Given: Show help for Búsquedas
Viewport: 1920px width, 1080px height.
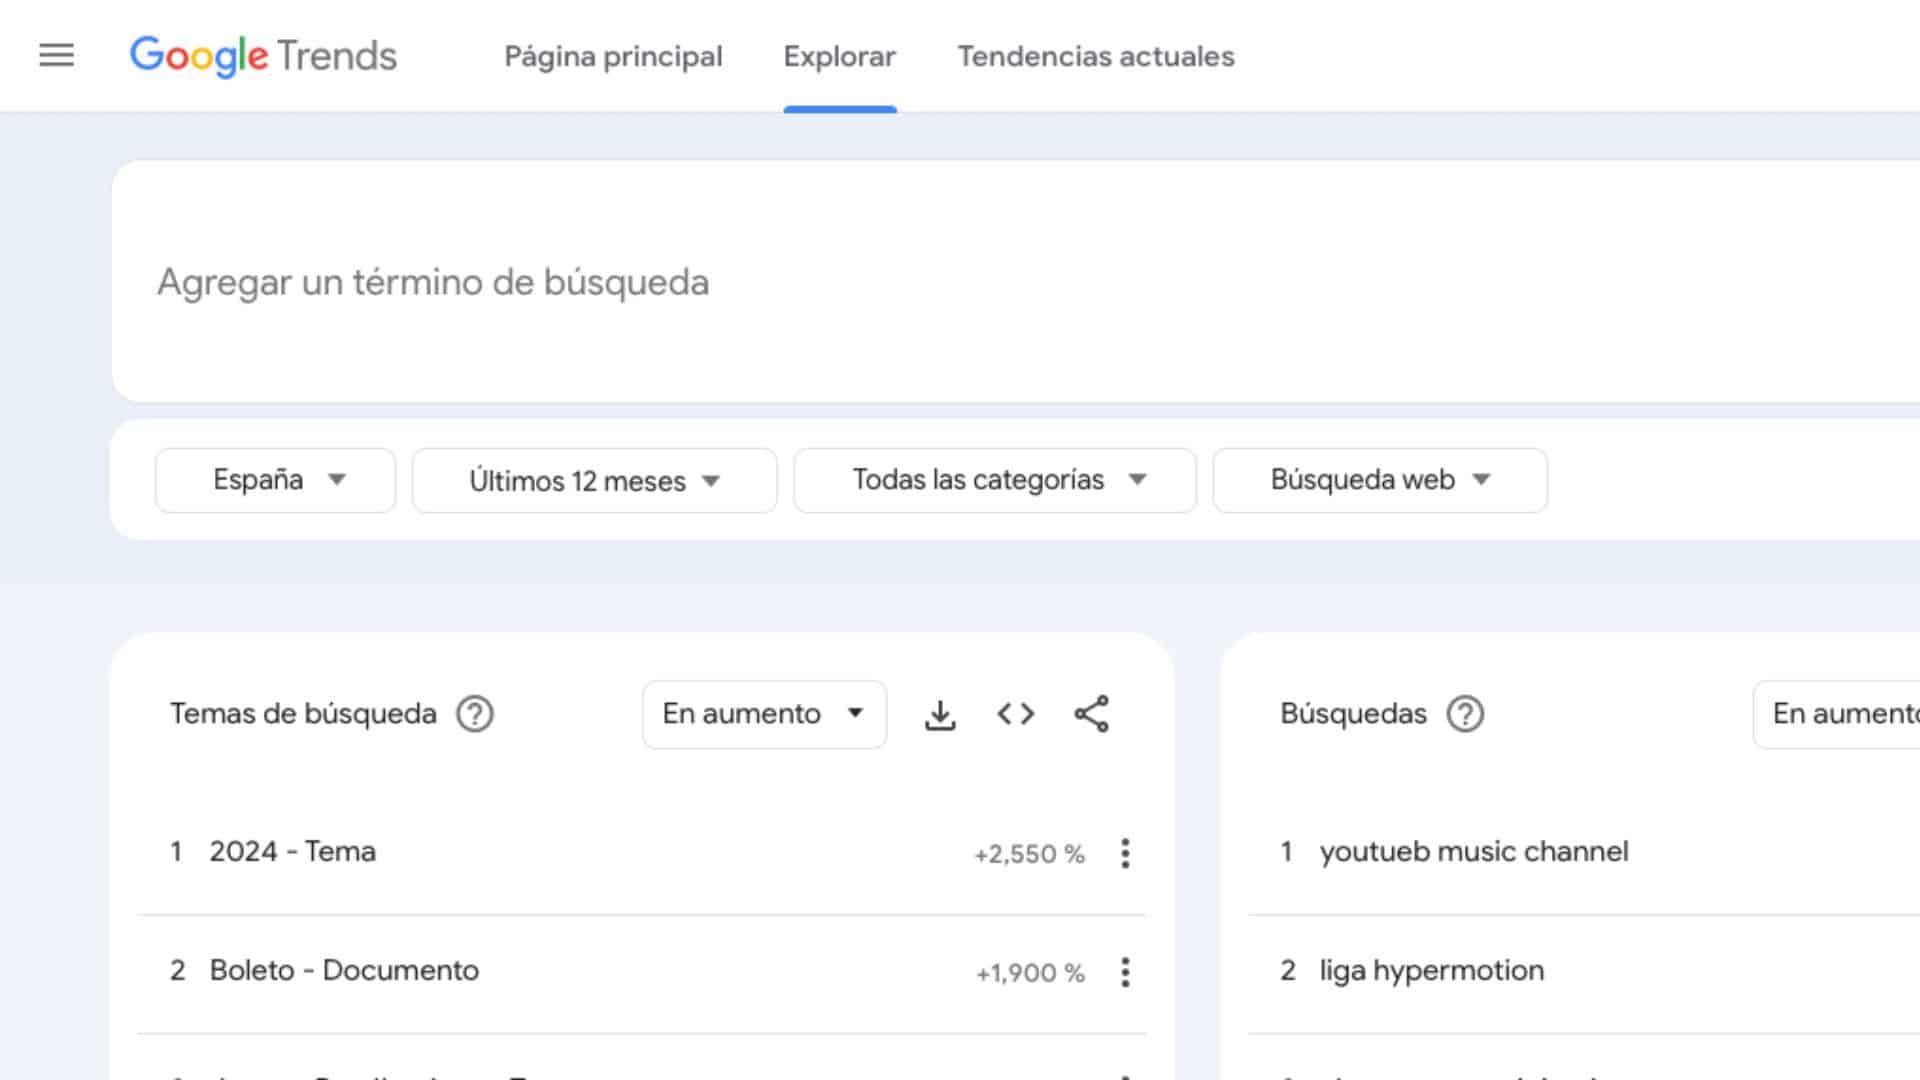Looking at the screenshot, I should tap(1465, 714).
